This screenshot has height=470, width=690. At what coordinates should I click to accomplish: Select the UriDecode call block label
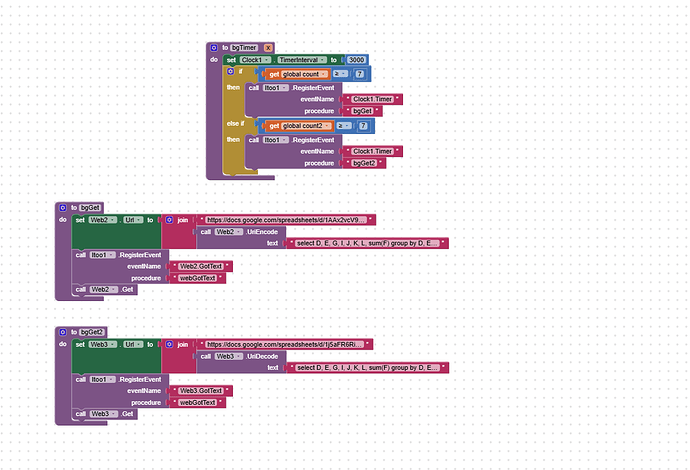pyautogui.click(x=262, y=356)
